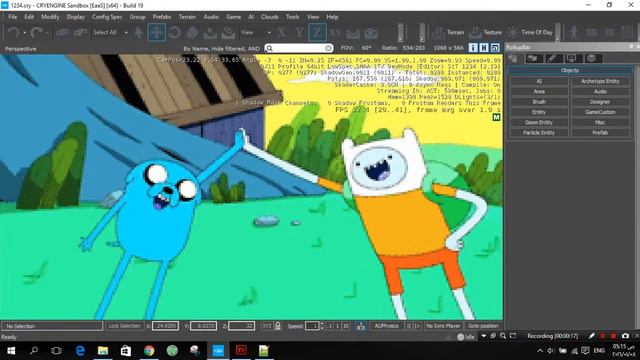
Task: Click the Undo arrow icon
Action: pos(13,32)
